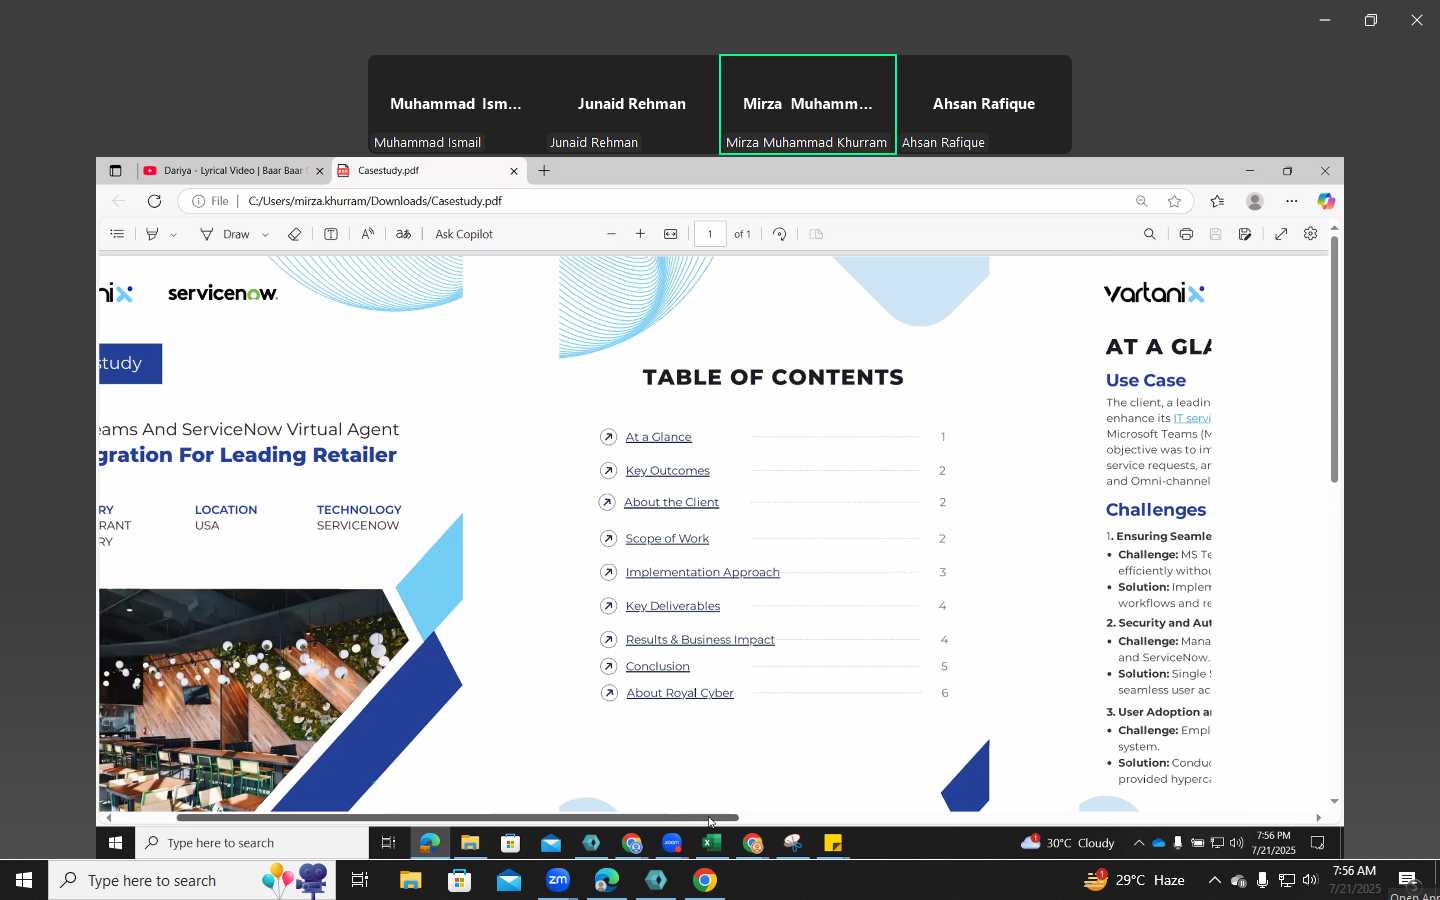Rotate the PDF page
Image resolution: width=1440 pixels, height=900 pixels.
(780, 234)
